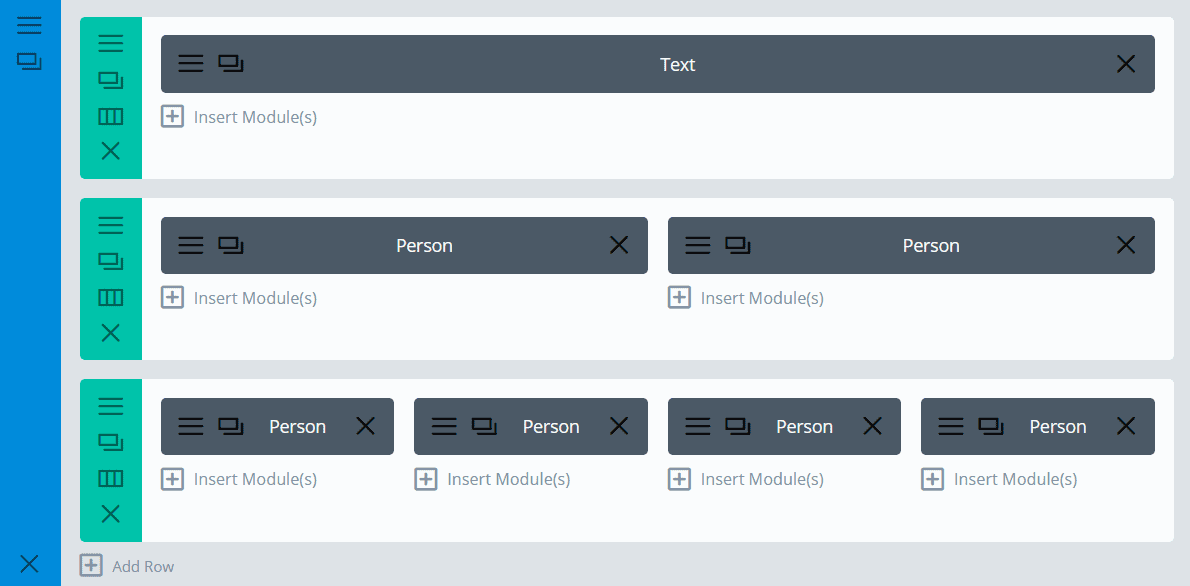Delete the four-column Person row
This screenshot has height=586, width=1190.
point(110,514)
